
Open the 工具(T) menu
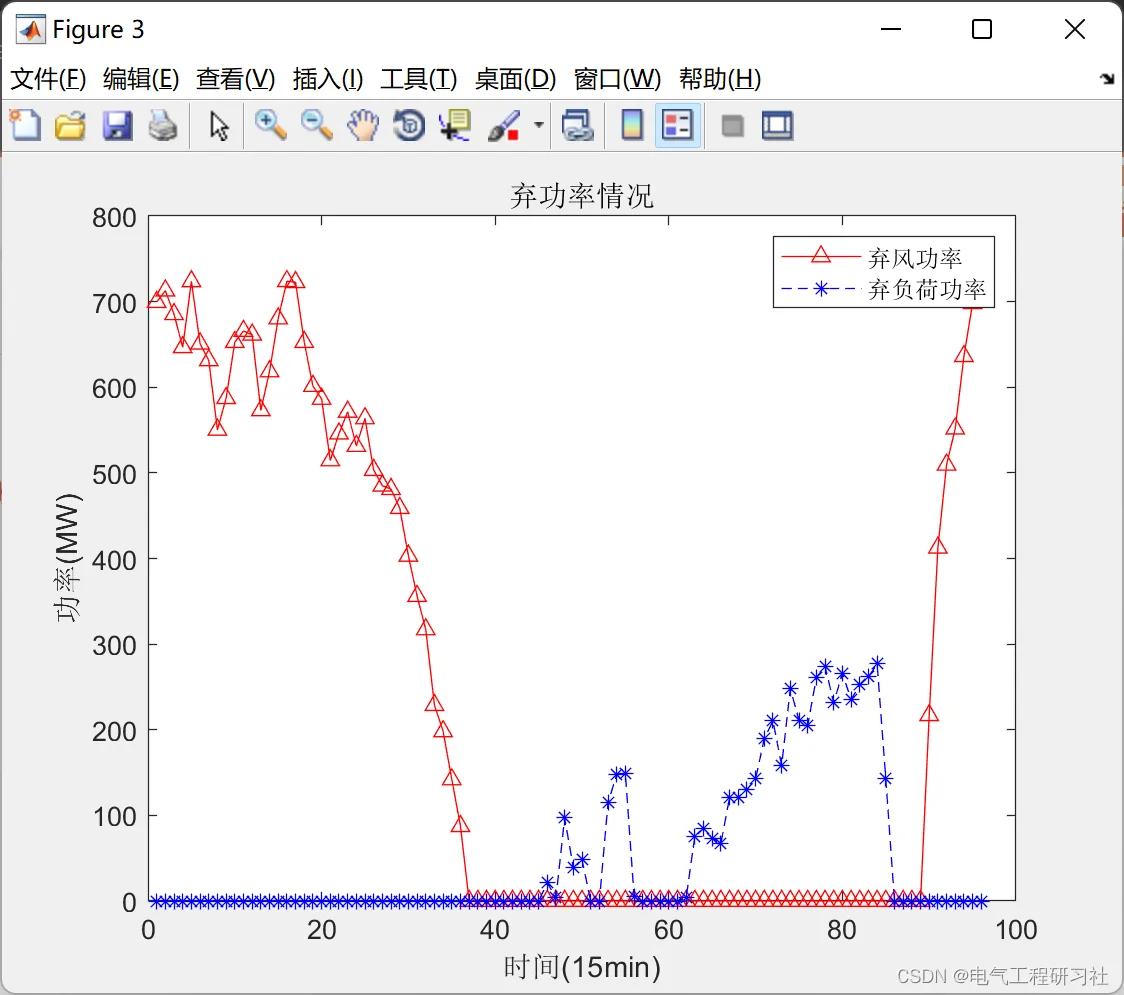pyautogui.click(x=419, y=79)
